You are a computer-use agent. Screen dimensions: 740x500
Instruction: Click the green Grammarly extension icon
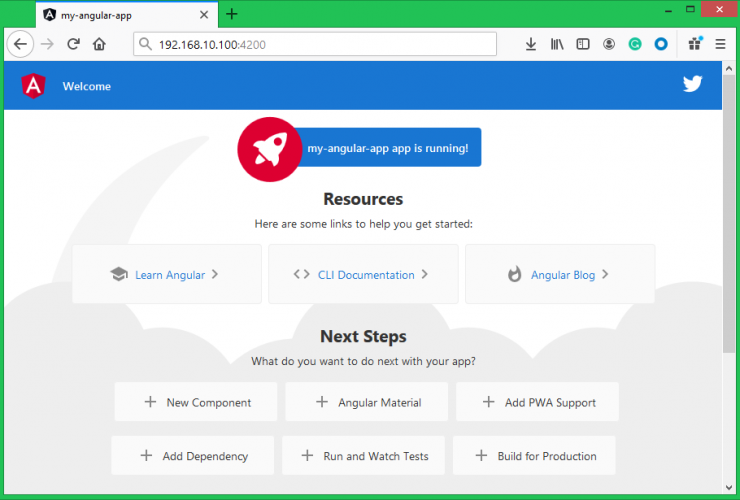[635, 44]
